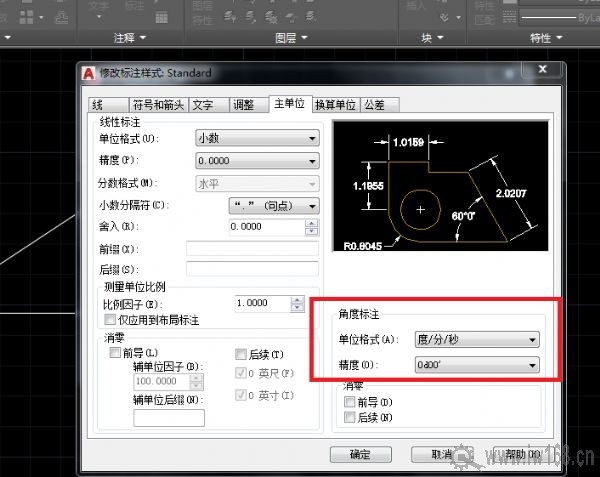Expand the 特性 ribbon panel
Image resolution: width=600 pixels, height=477 pixels.
[x=546, y=38]
